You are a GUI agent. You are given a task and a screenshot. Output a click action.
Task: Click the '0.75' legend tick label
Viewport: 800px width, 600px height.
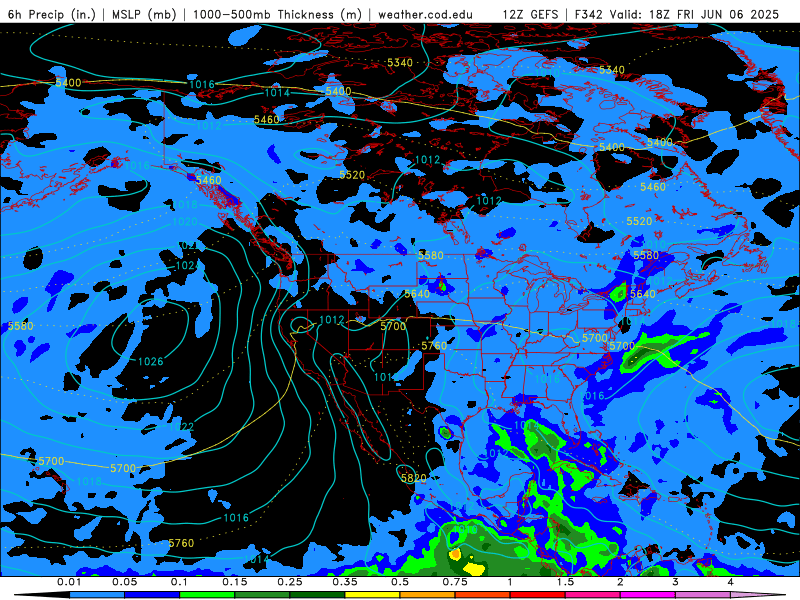(455, 582)
